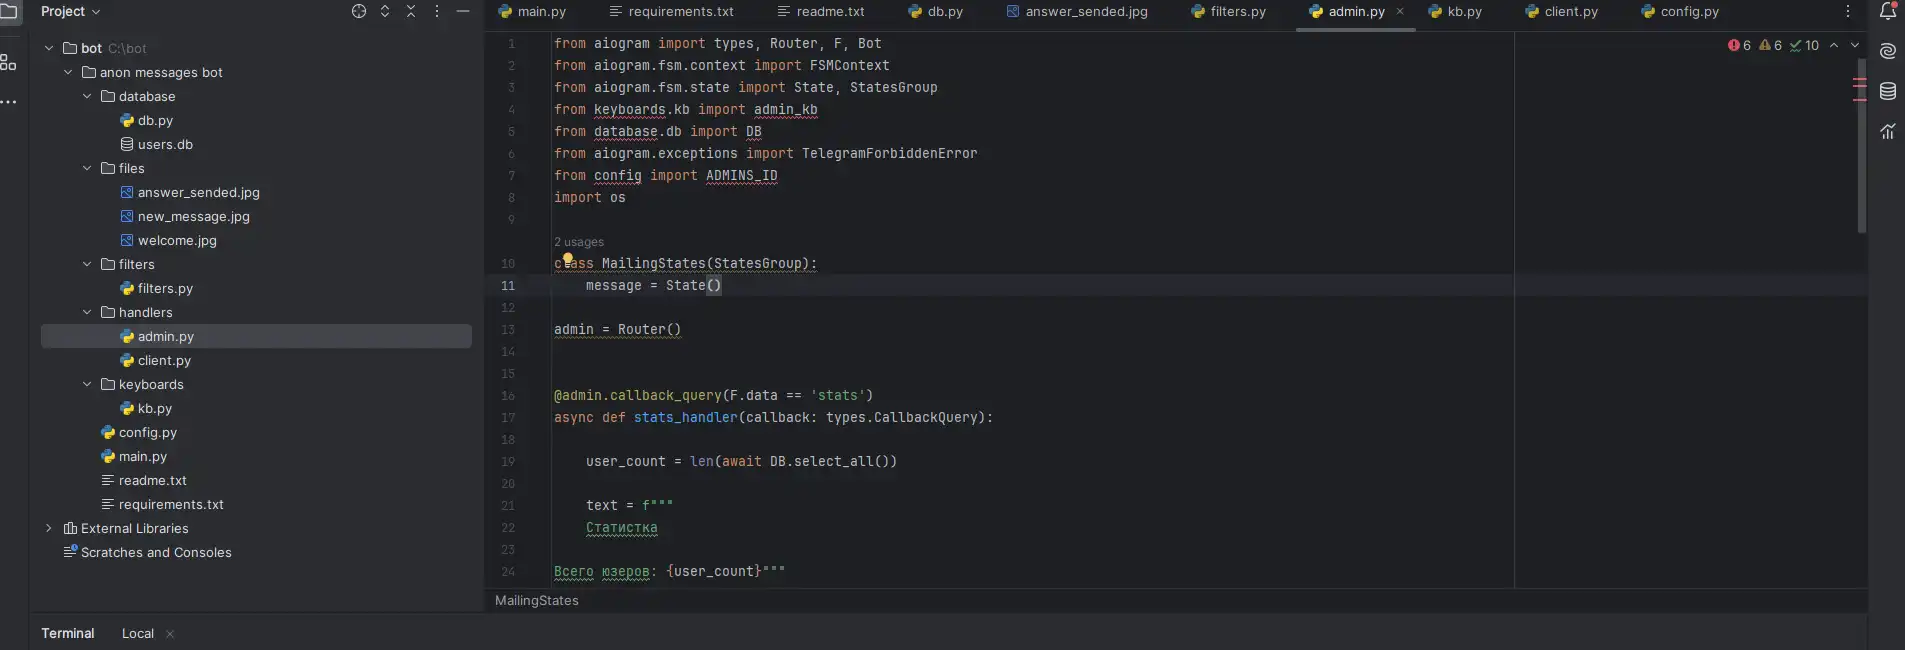The image size is (1905, 650).
Task: Click the typos indicator showing 10
Action: [x=1804, y=45]
